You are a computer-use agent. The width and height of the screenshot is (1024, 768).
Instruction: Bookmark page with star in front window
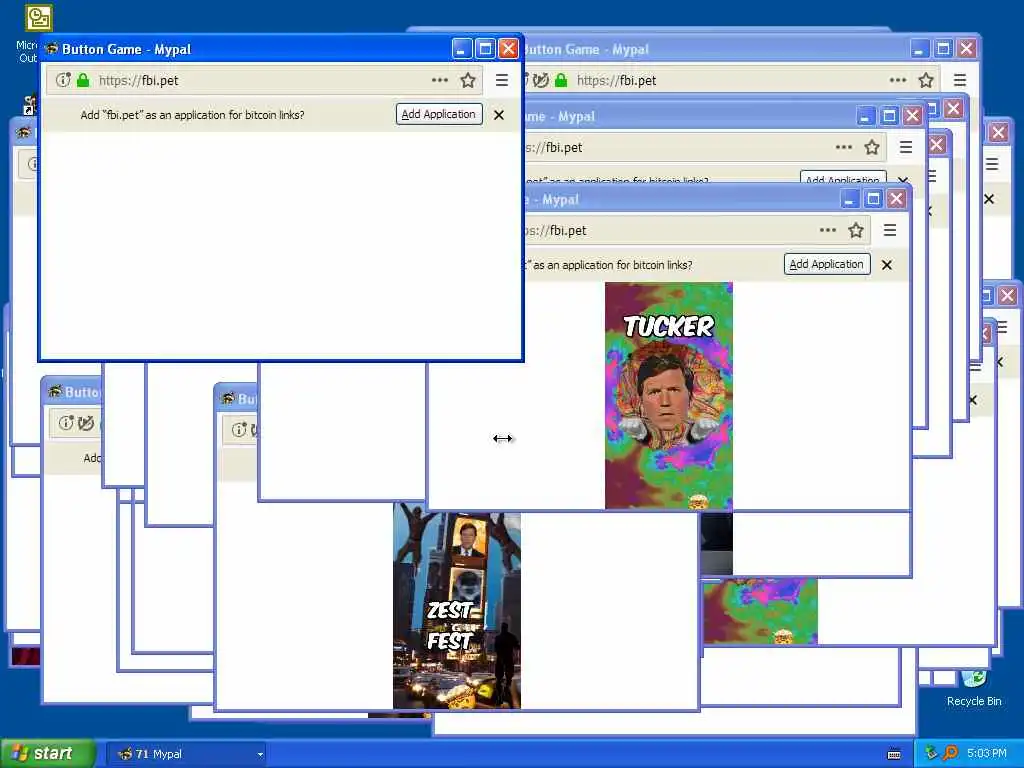[468, 80]
